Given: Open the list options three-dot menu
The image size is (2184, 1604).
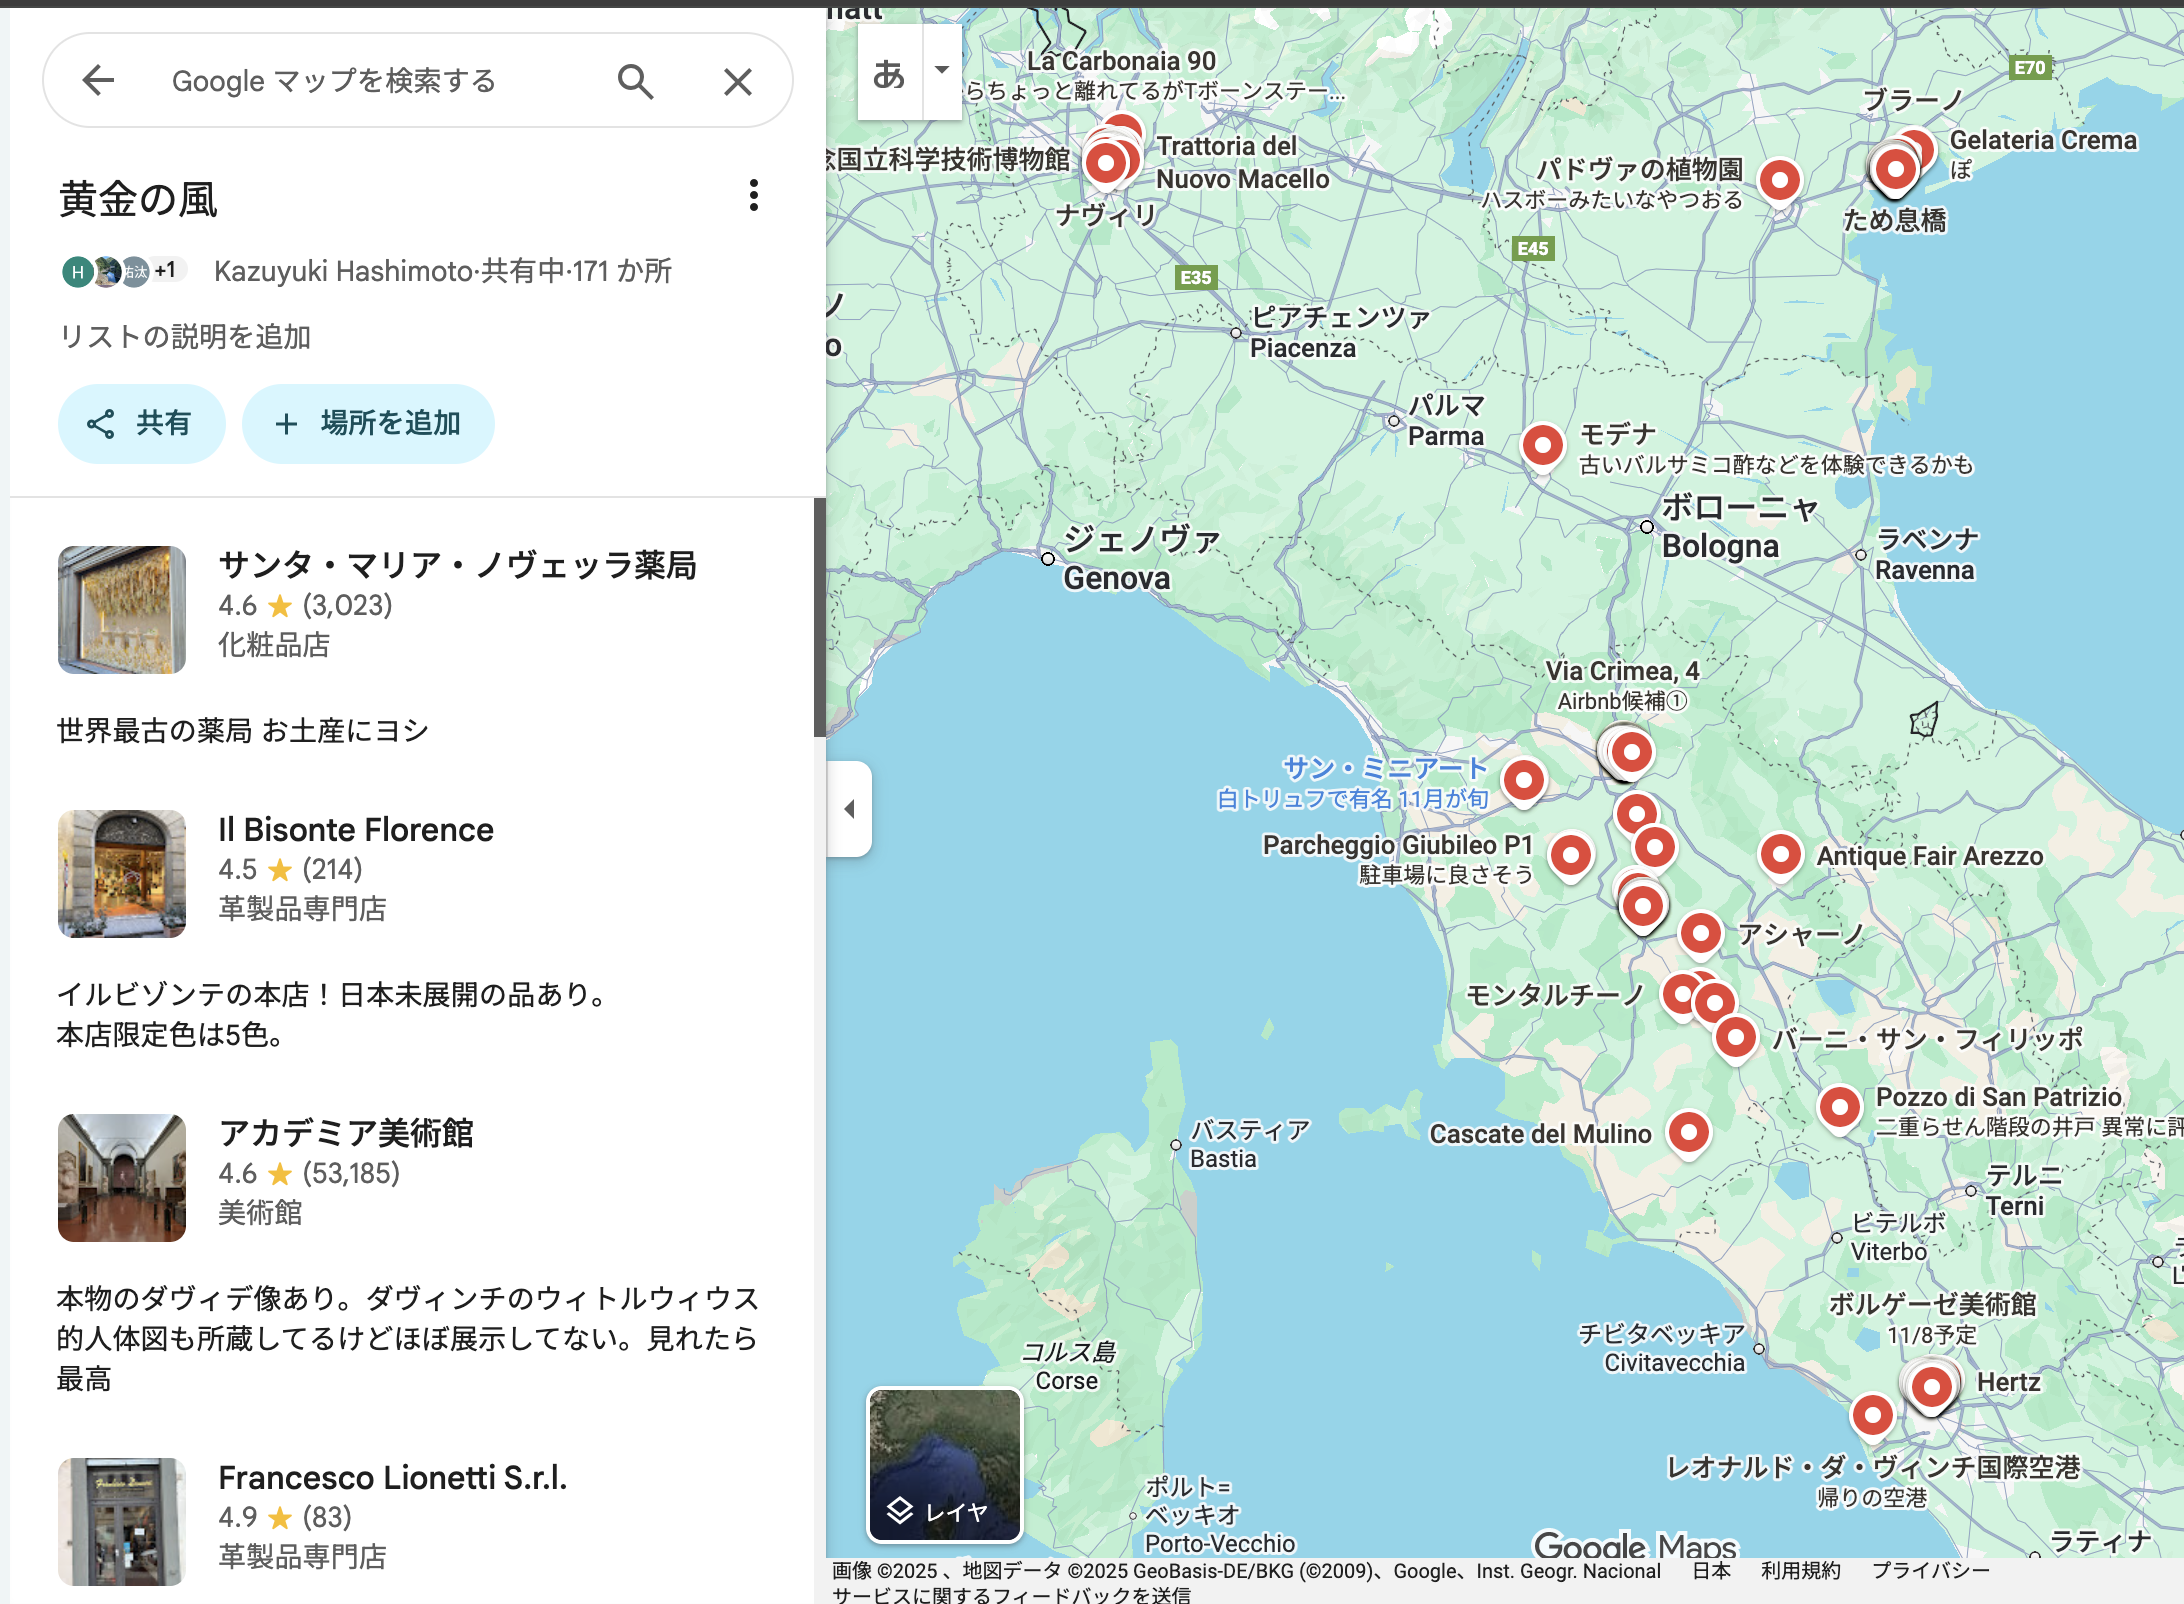Looking at the screenshot, I should coord(753,197).
